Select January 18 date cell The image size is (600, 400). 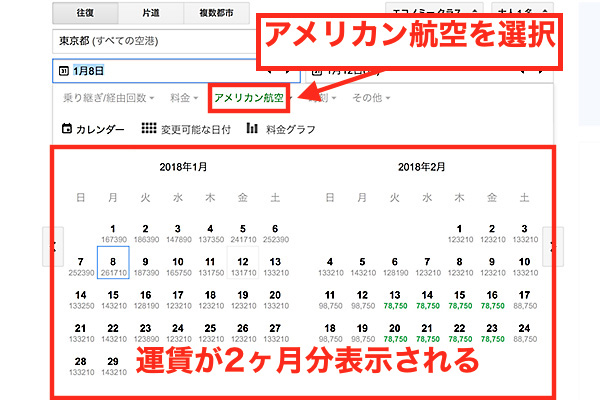point(211,300)
